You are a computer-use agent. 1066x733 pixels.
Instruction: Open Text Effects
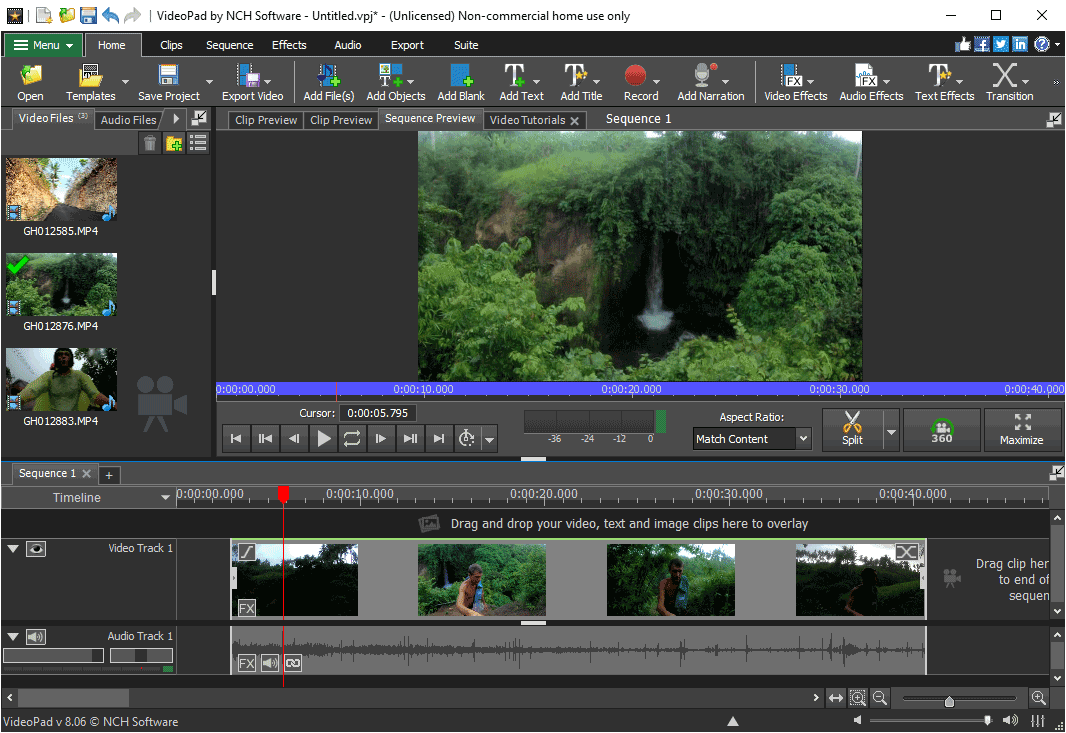click(x=944, y=82)
